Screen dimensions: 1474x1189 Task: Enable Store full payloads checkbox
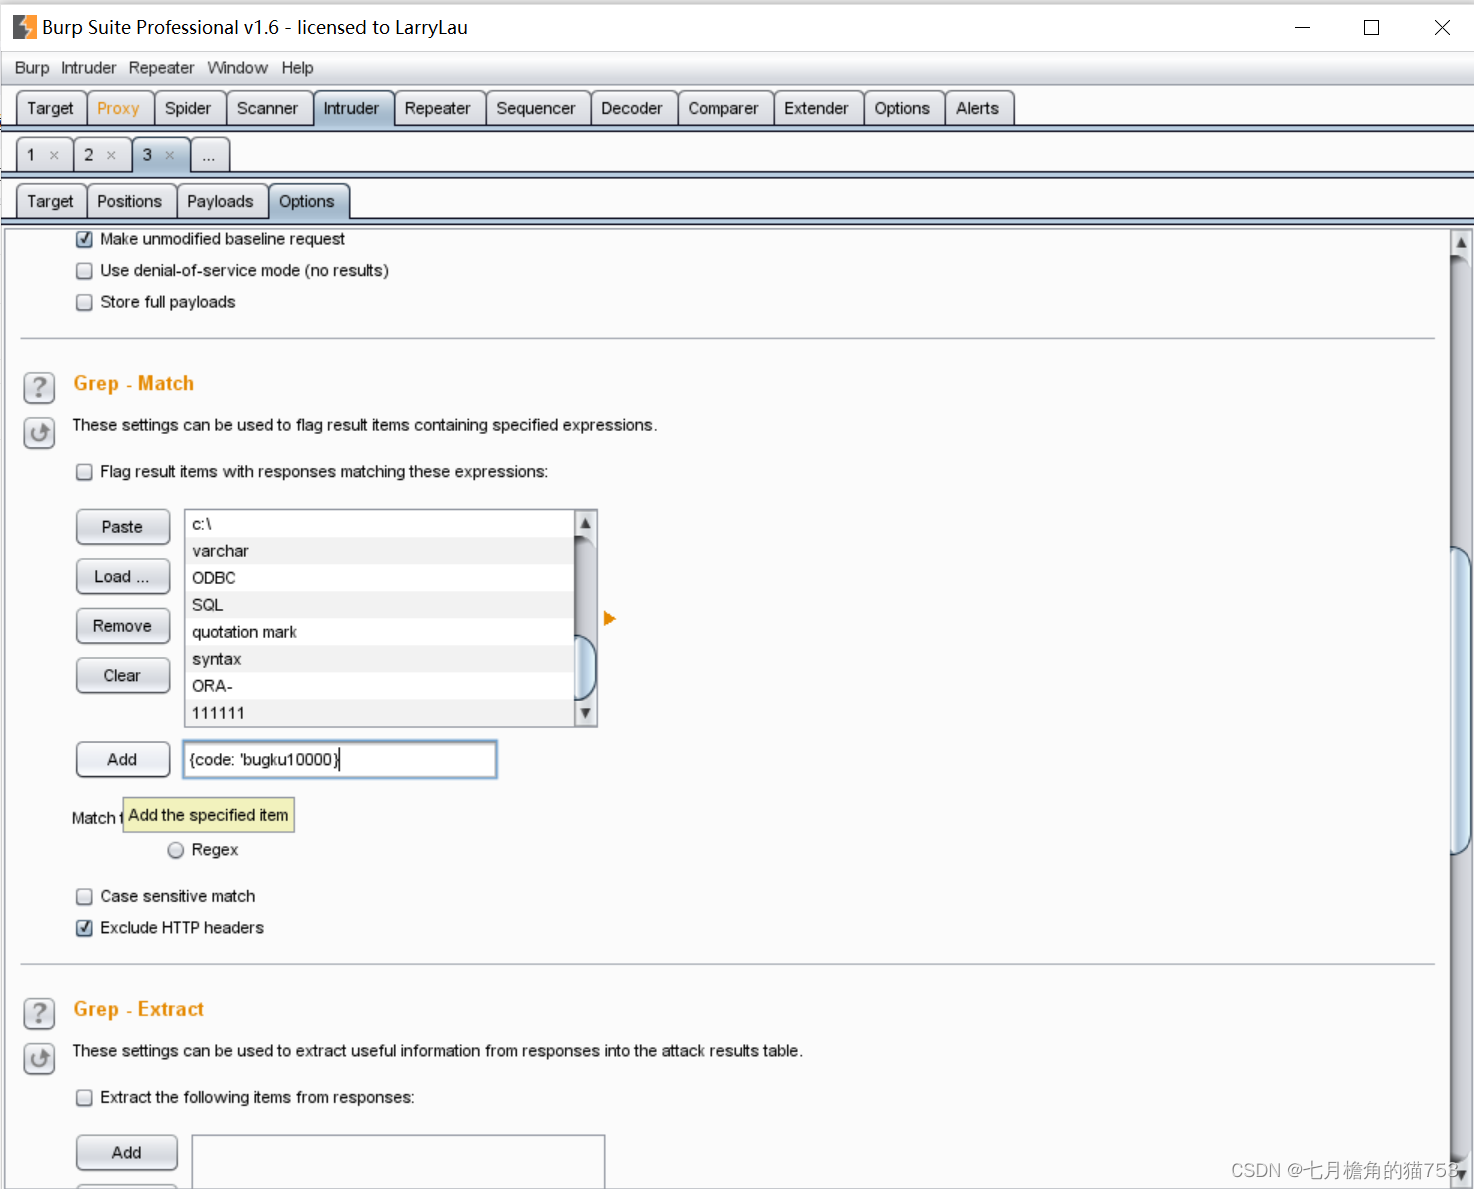pos(85,303)
